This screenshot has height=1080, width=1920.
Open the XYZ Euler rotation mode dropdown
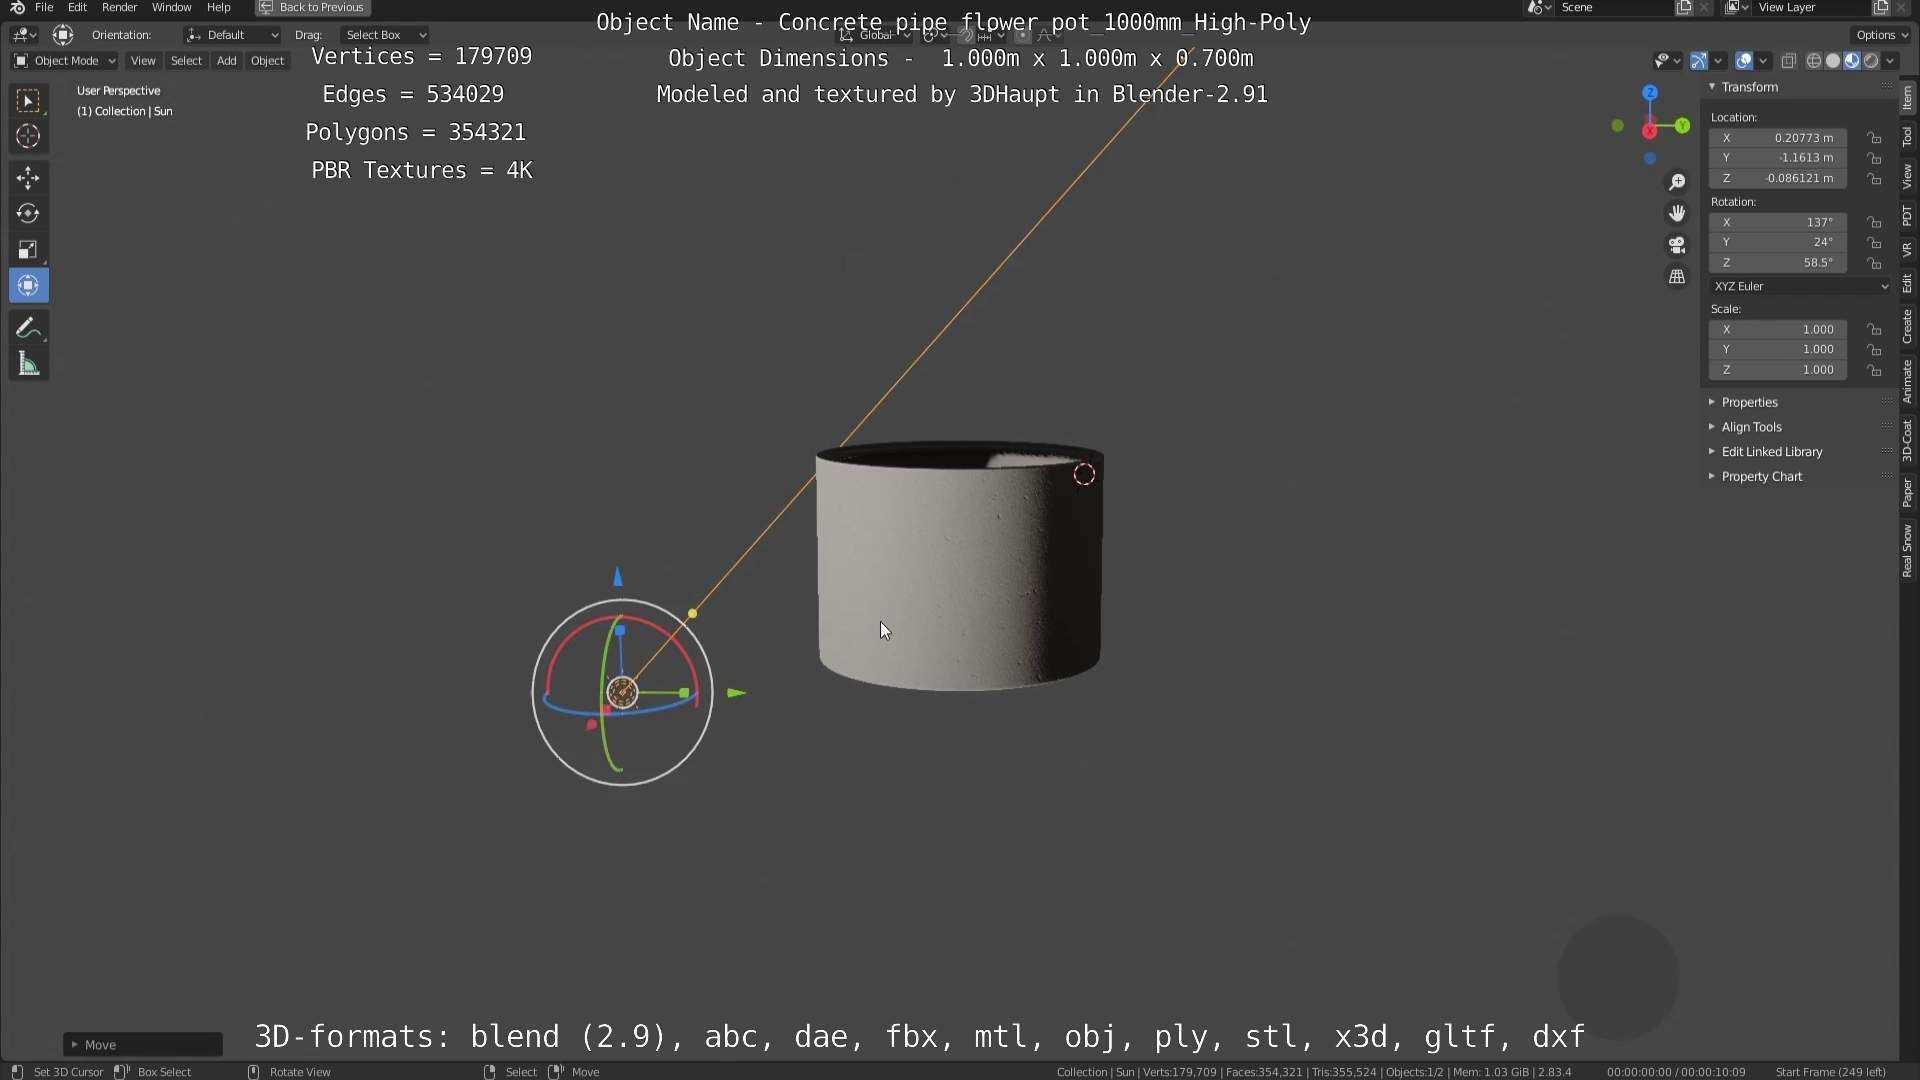1800,286
